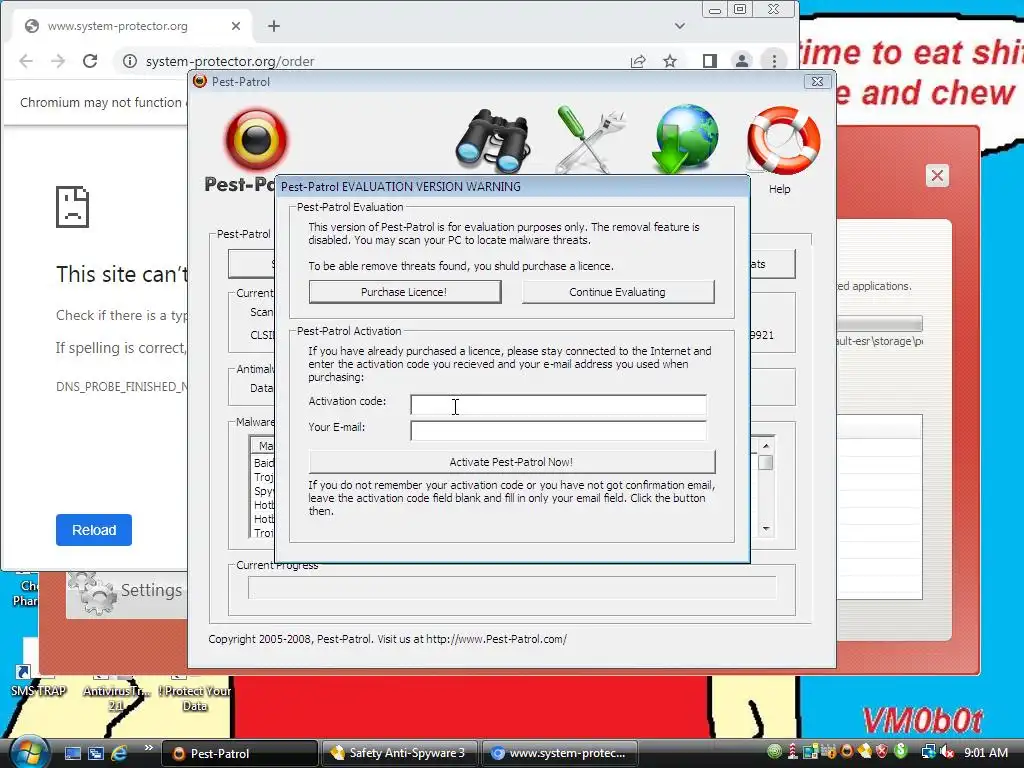Launch Internet Explorer from quick launch
1024x768 pixels.
click(120, 753)
